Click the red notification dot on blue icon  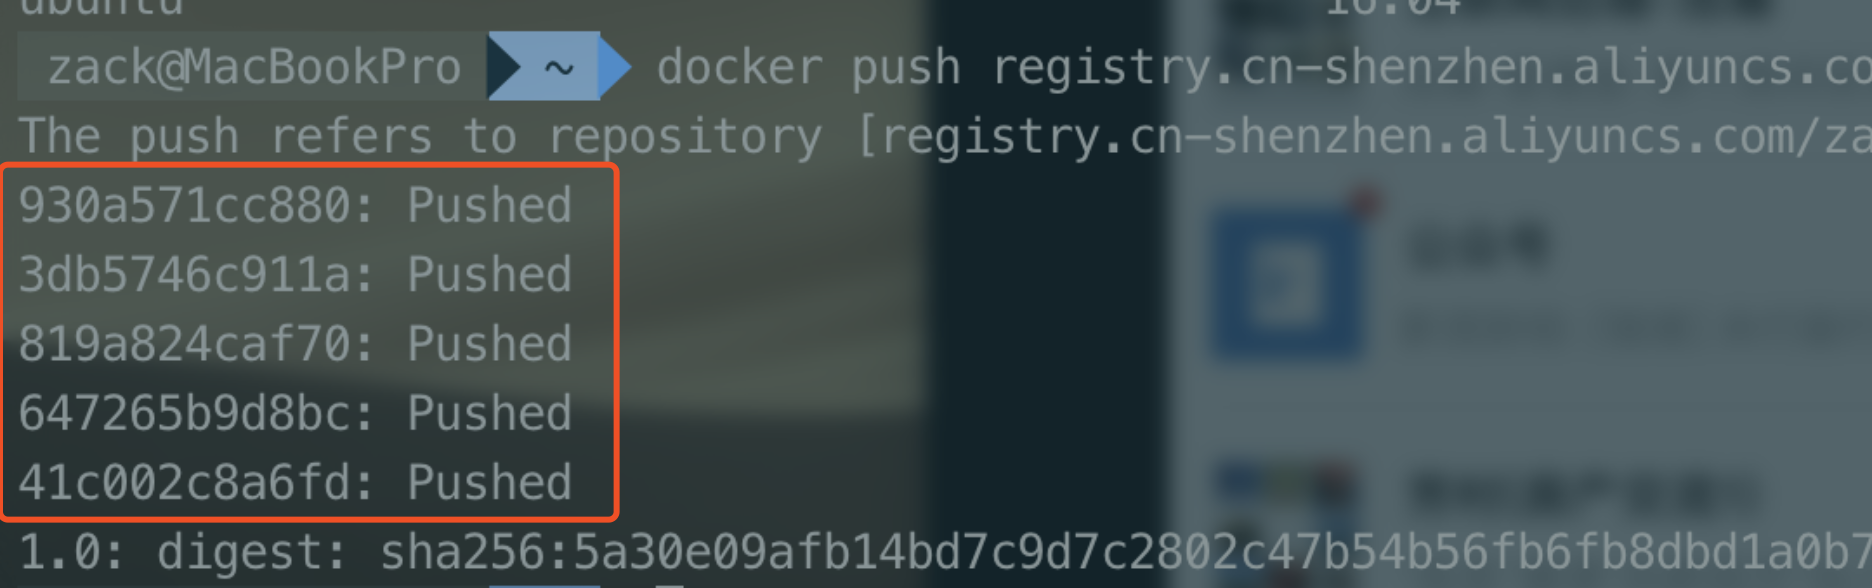(x=1365, y=203)
